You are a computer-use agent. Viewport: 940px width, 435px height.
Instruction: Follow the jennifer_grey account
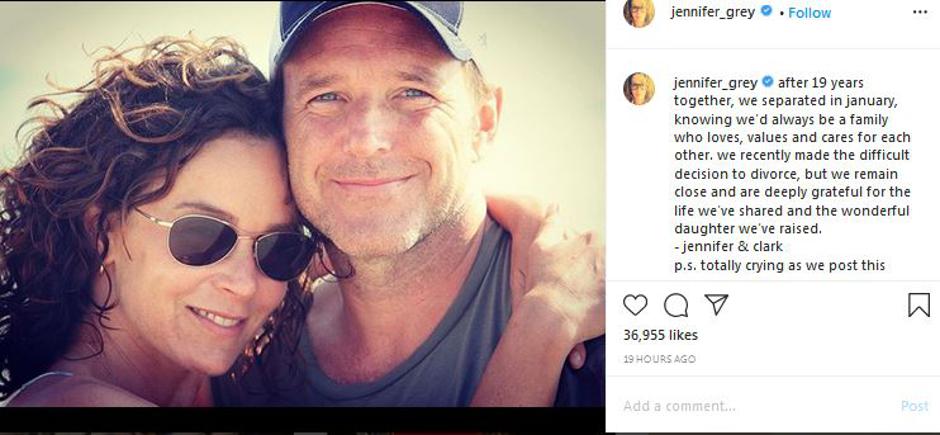[810, 12]
